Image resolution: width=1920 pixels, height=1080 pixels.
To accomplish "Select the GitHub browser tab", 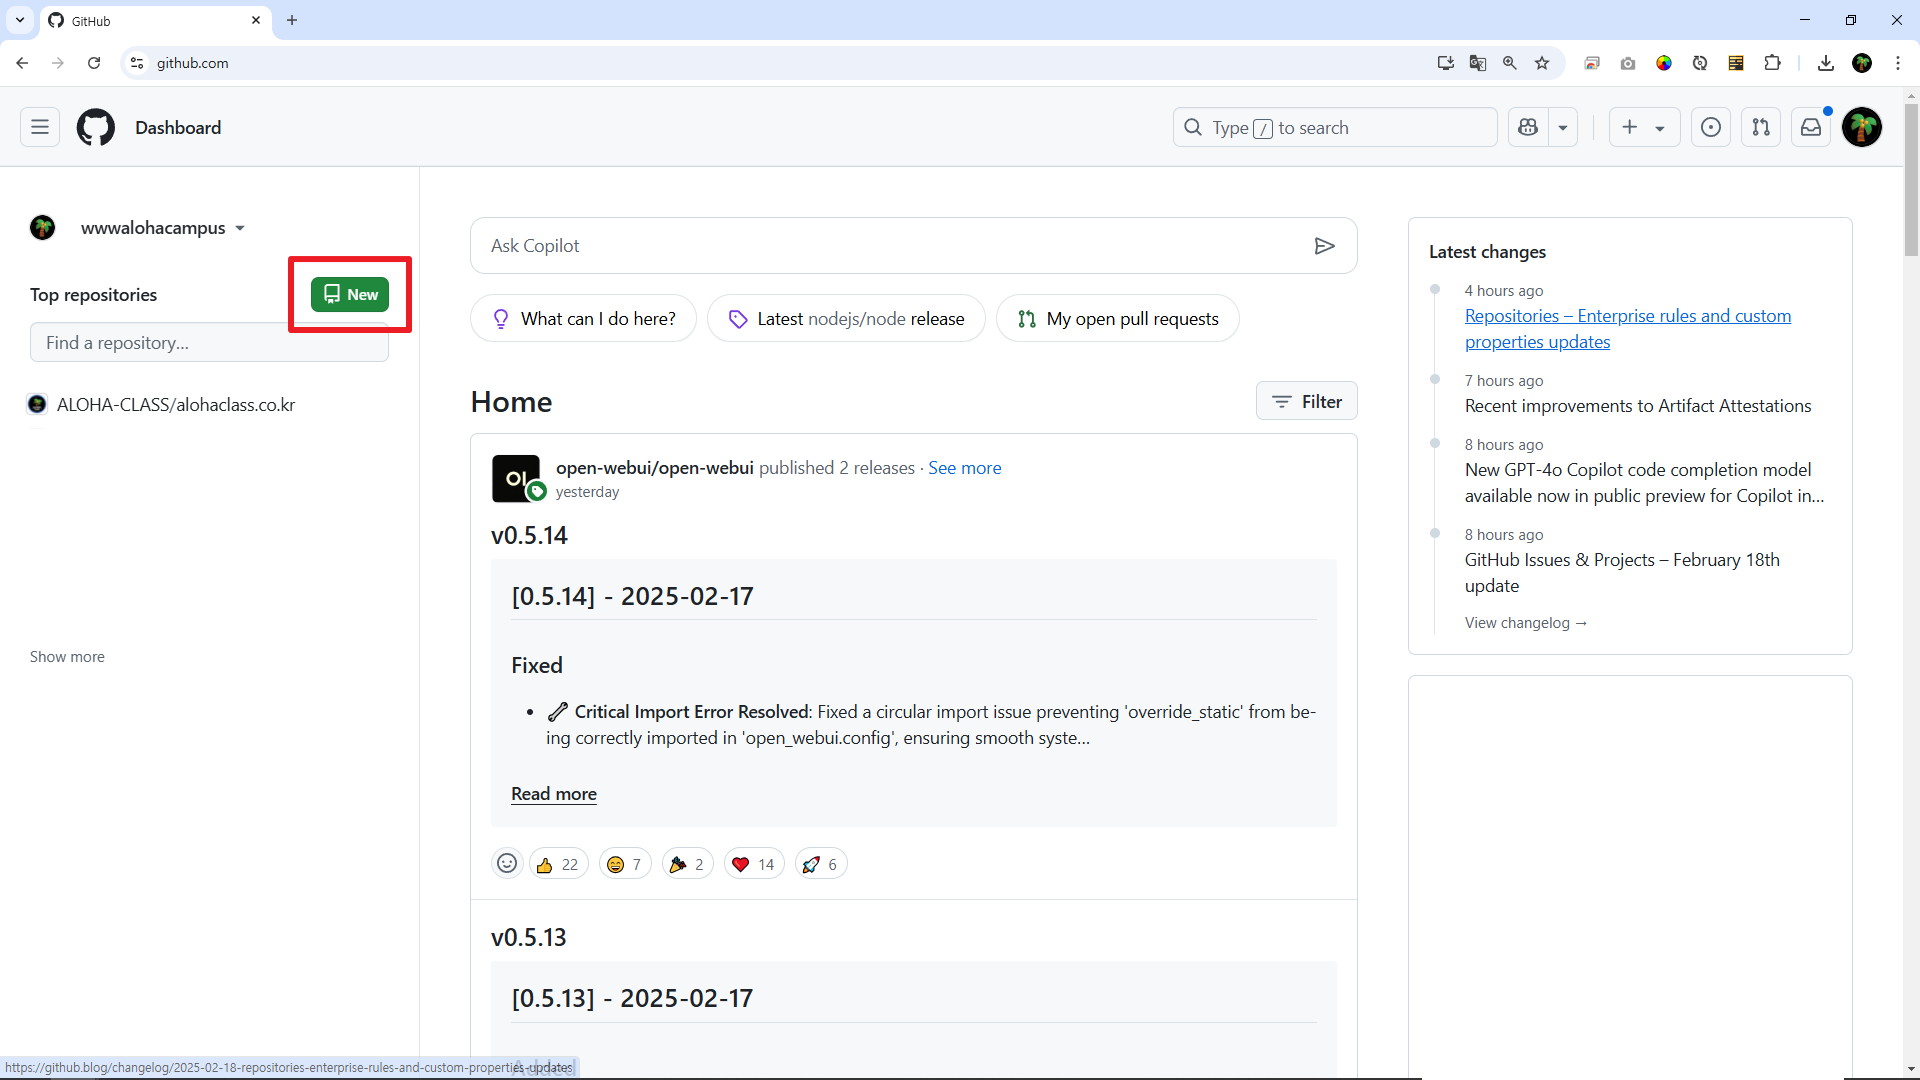I will click(x=155, y=20).
